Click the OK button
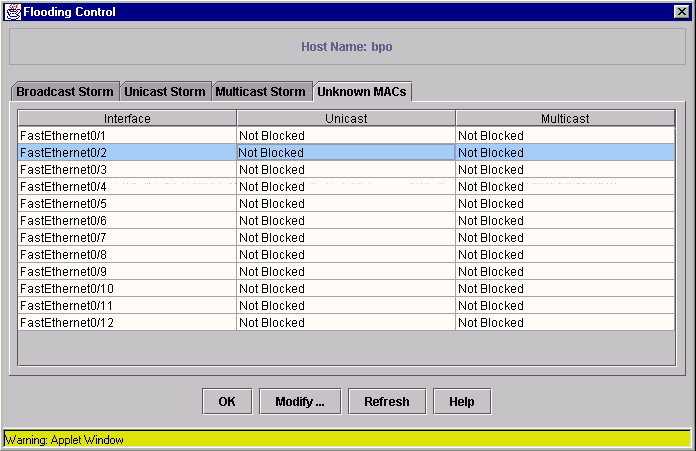 click(227, 402)
